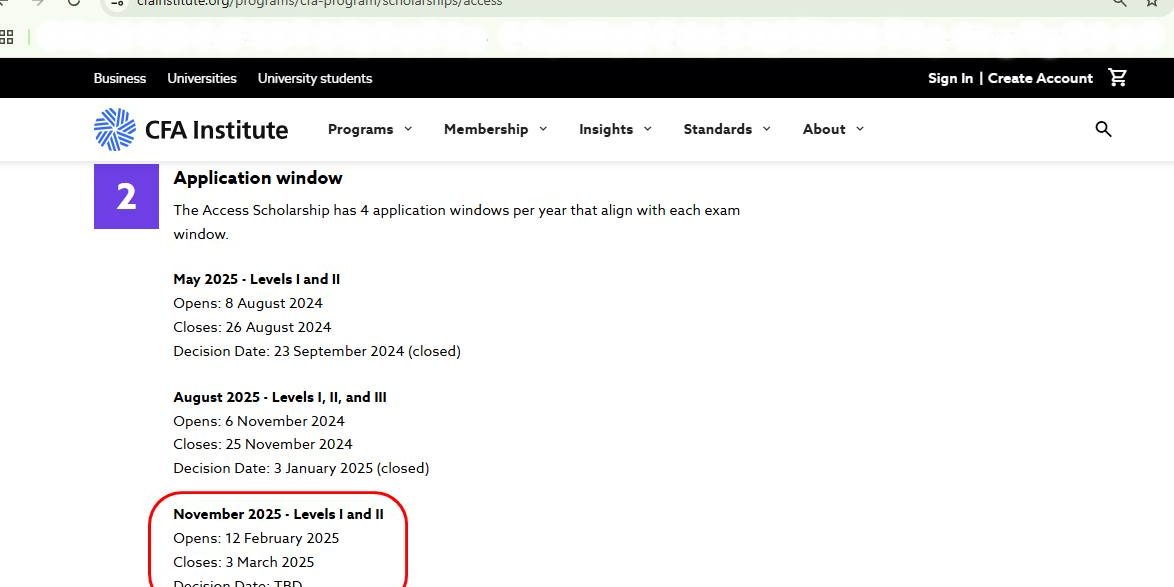This screenshot has width=1174, height=587.
Task: Open the shopping cart icon
Action: coord(1118,78)
